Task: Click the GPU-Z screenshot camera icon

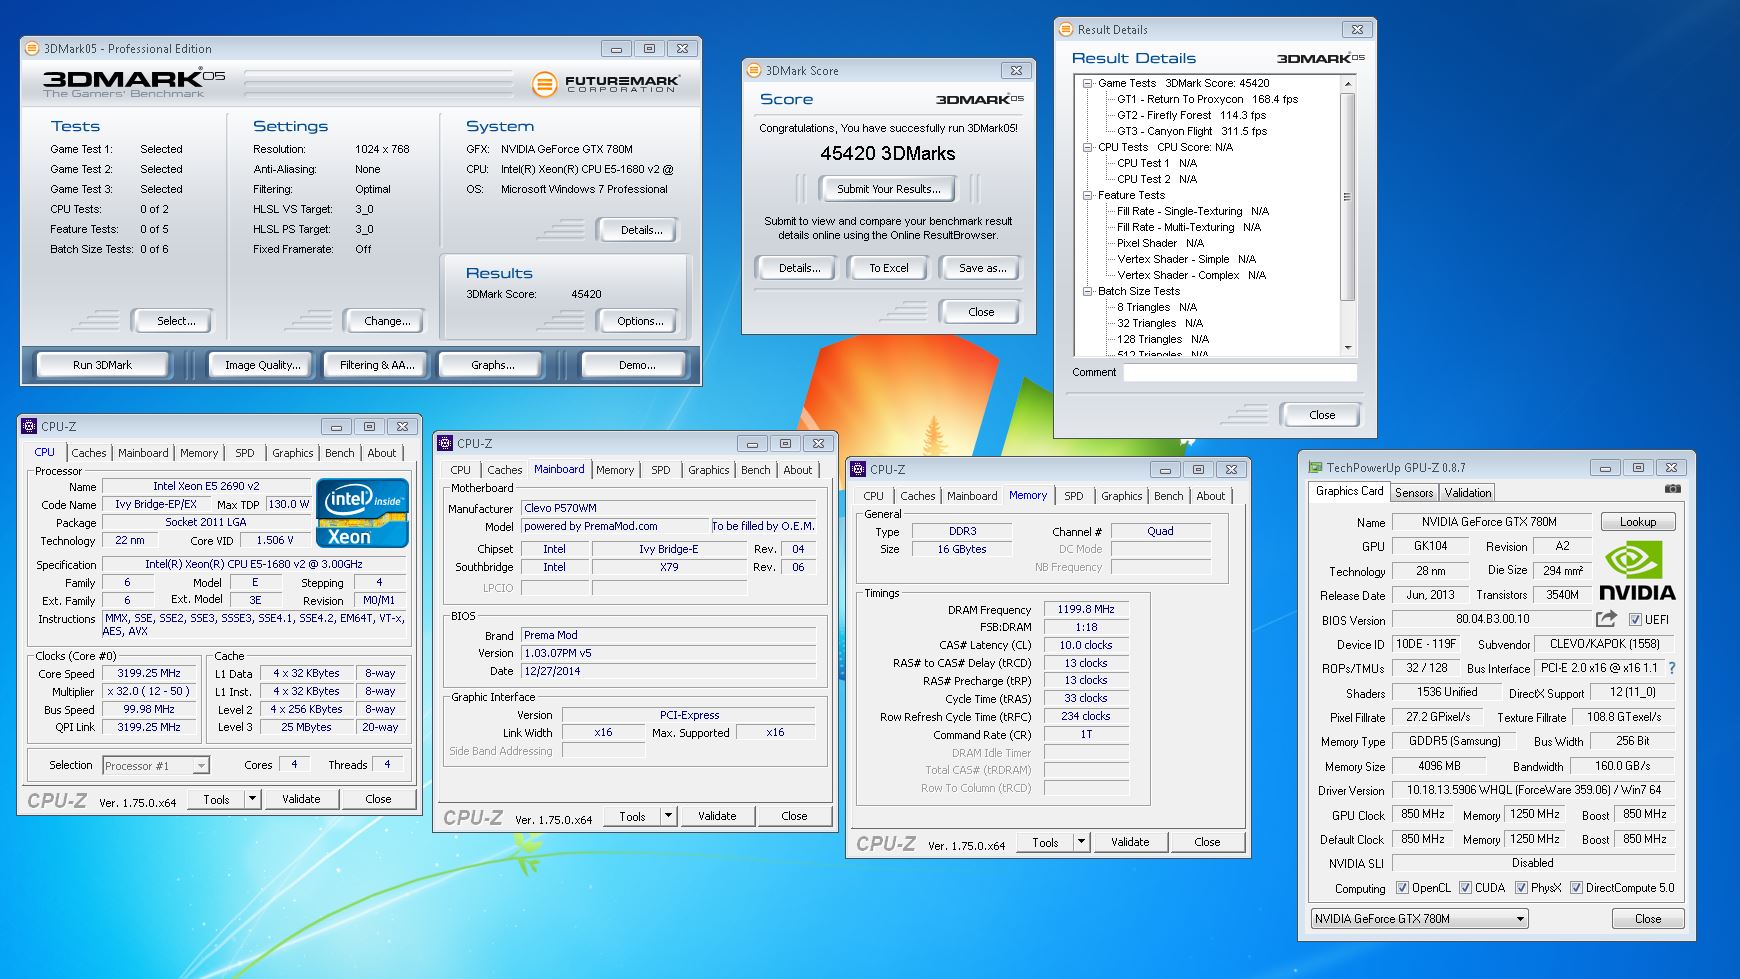Action: tap(1673, 489)
